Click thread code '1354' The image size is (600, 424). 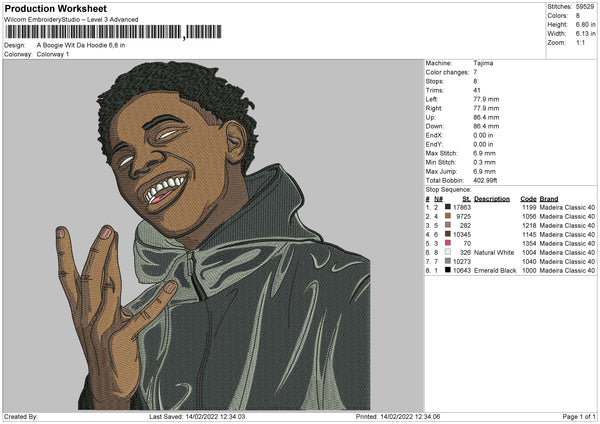529,243
